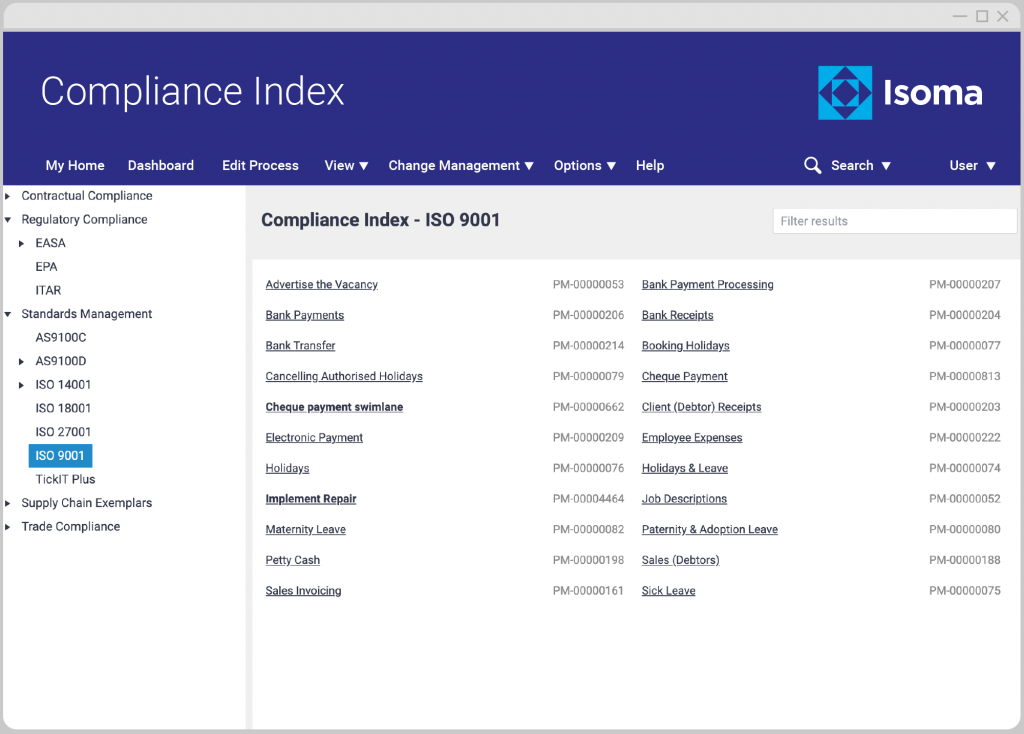Screen dimensions: 1024x734
Task: Expand the Trade Compliance tree node
Action: pyautogui.click(x=8, y=527)
